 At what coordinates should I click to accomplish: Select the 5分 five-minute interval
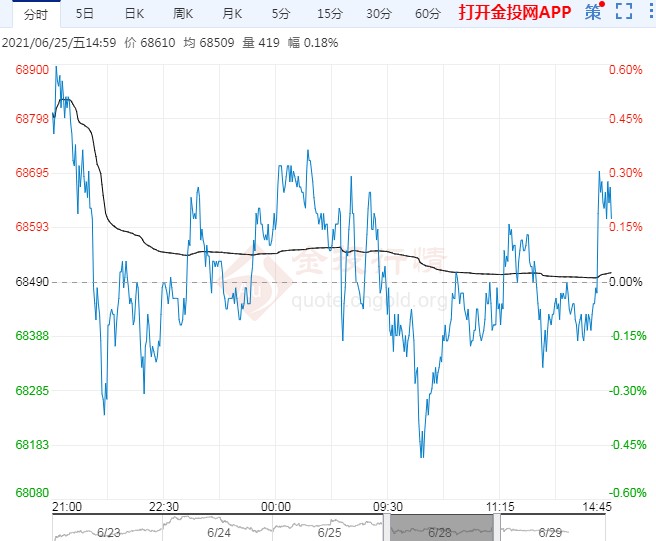(281, 14)
